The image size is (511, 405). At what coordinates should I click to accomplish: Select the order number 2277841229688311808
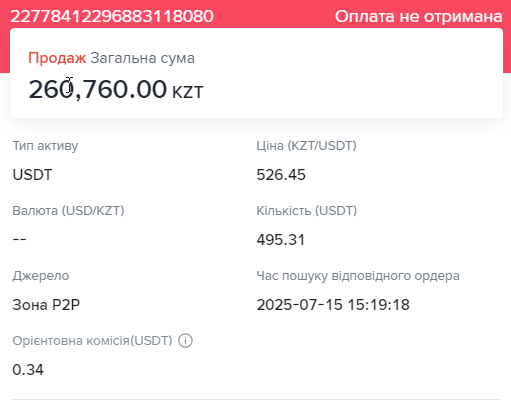112,16
